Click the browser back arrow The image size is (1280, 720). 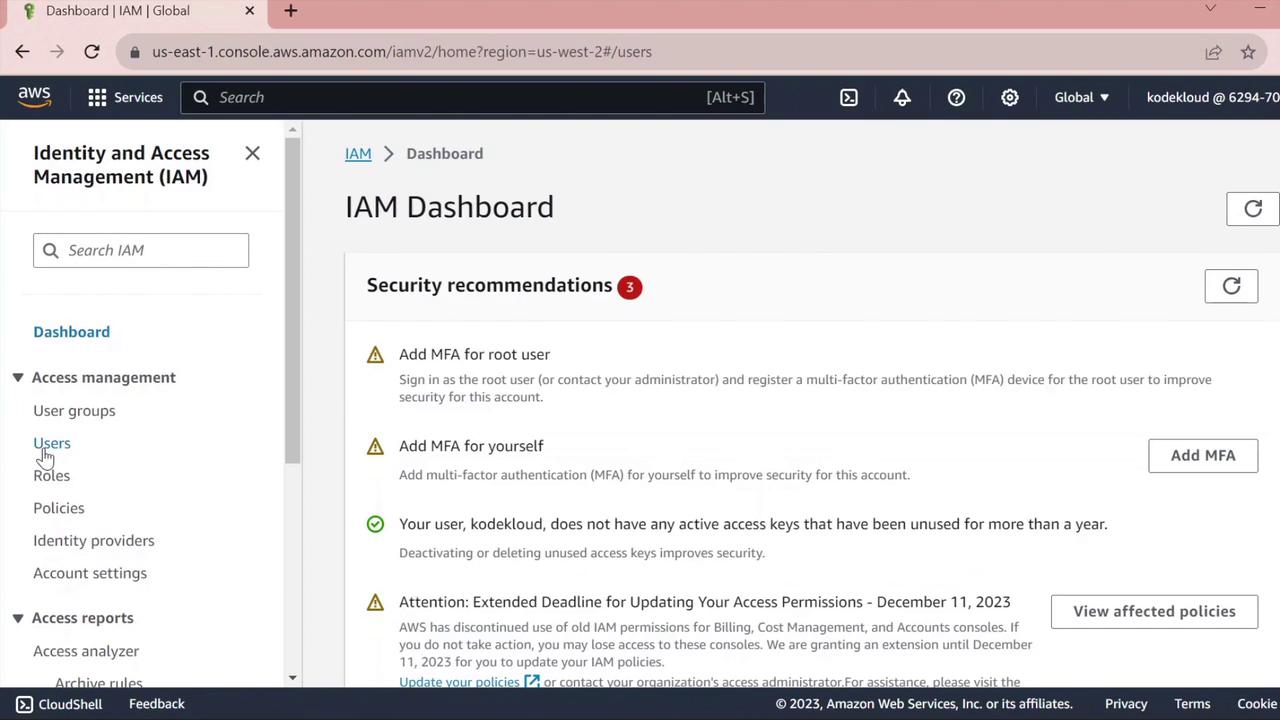[x=22, y=52]
